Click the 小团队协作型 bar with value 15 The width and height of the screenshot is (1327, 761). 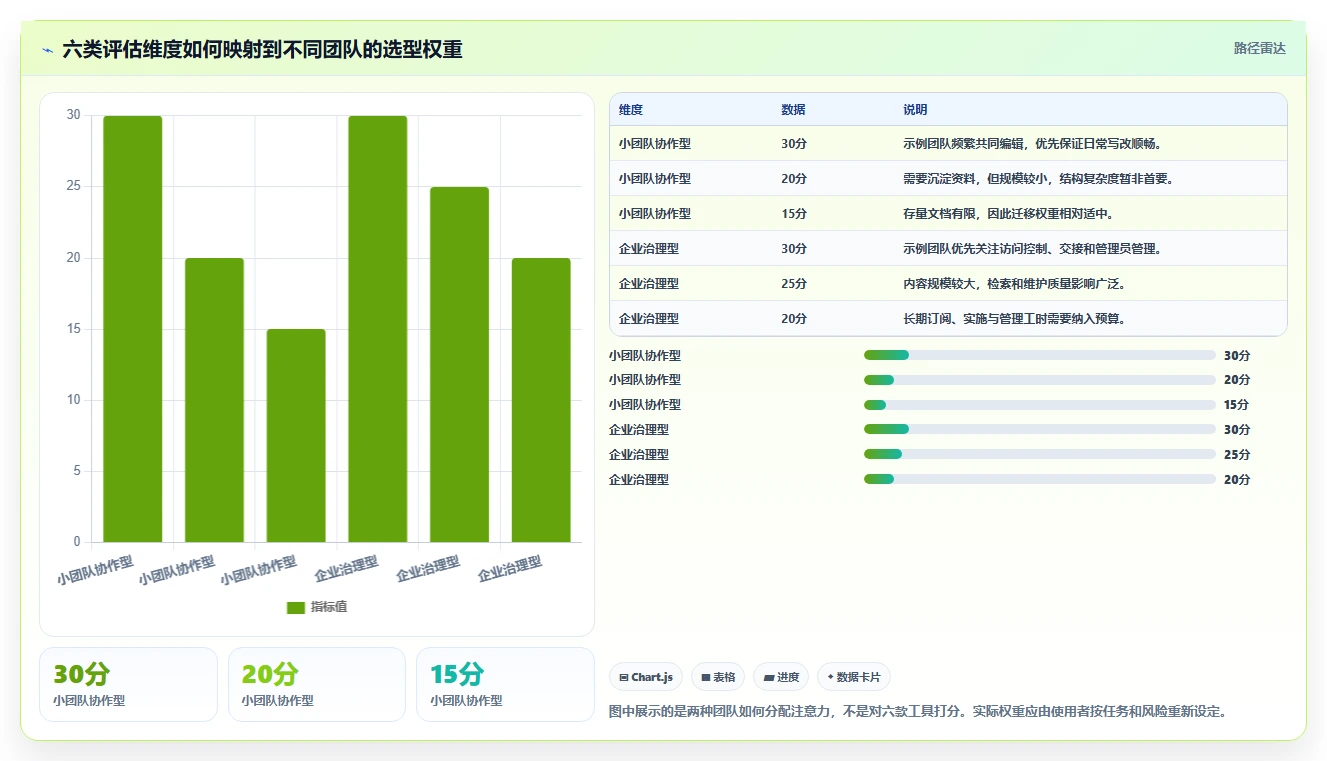click(x=296, y=436)
